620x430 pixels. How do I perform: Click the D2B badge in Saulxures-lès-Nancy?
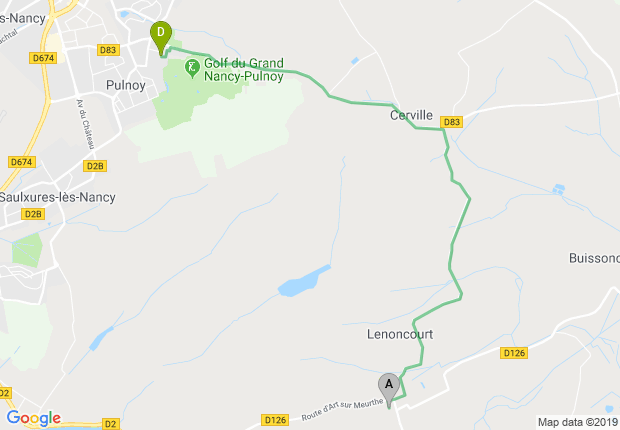coord(33,214)
